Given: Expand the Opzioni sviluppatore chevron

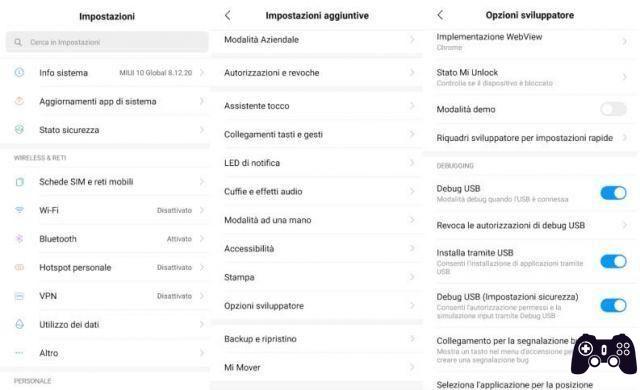Looking at the screenshot, I should coord(412,306).
